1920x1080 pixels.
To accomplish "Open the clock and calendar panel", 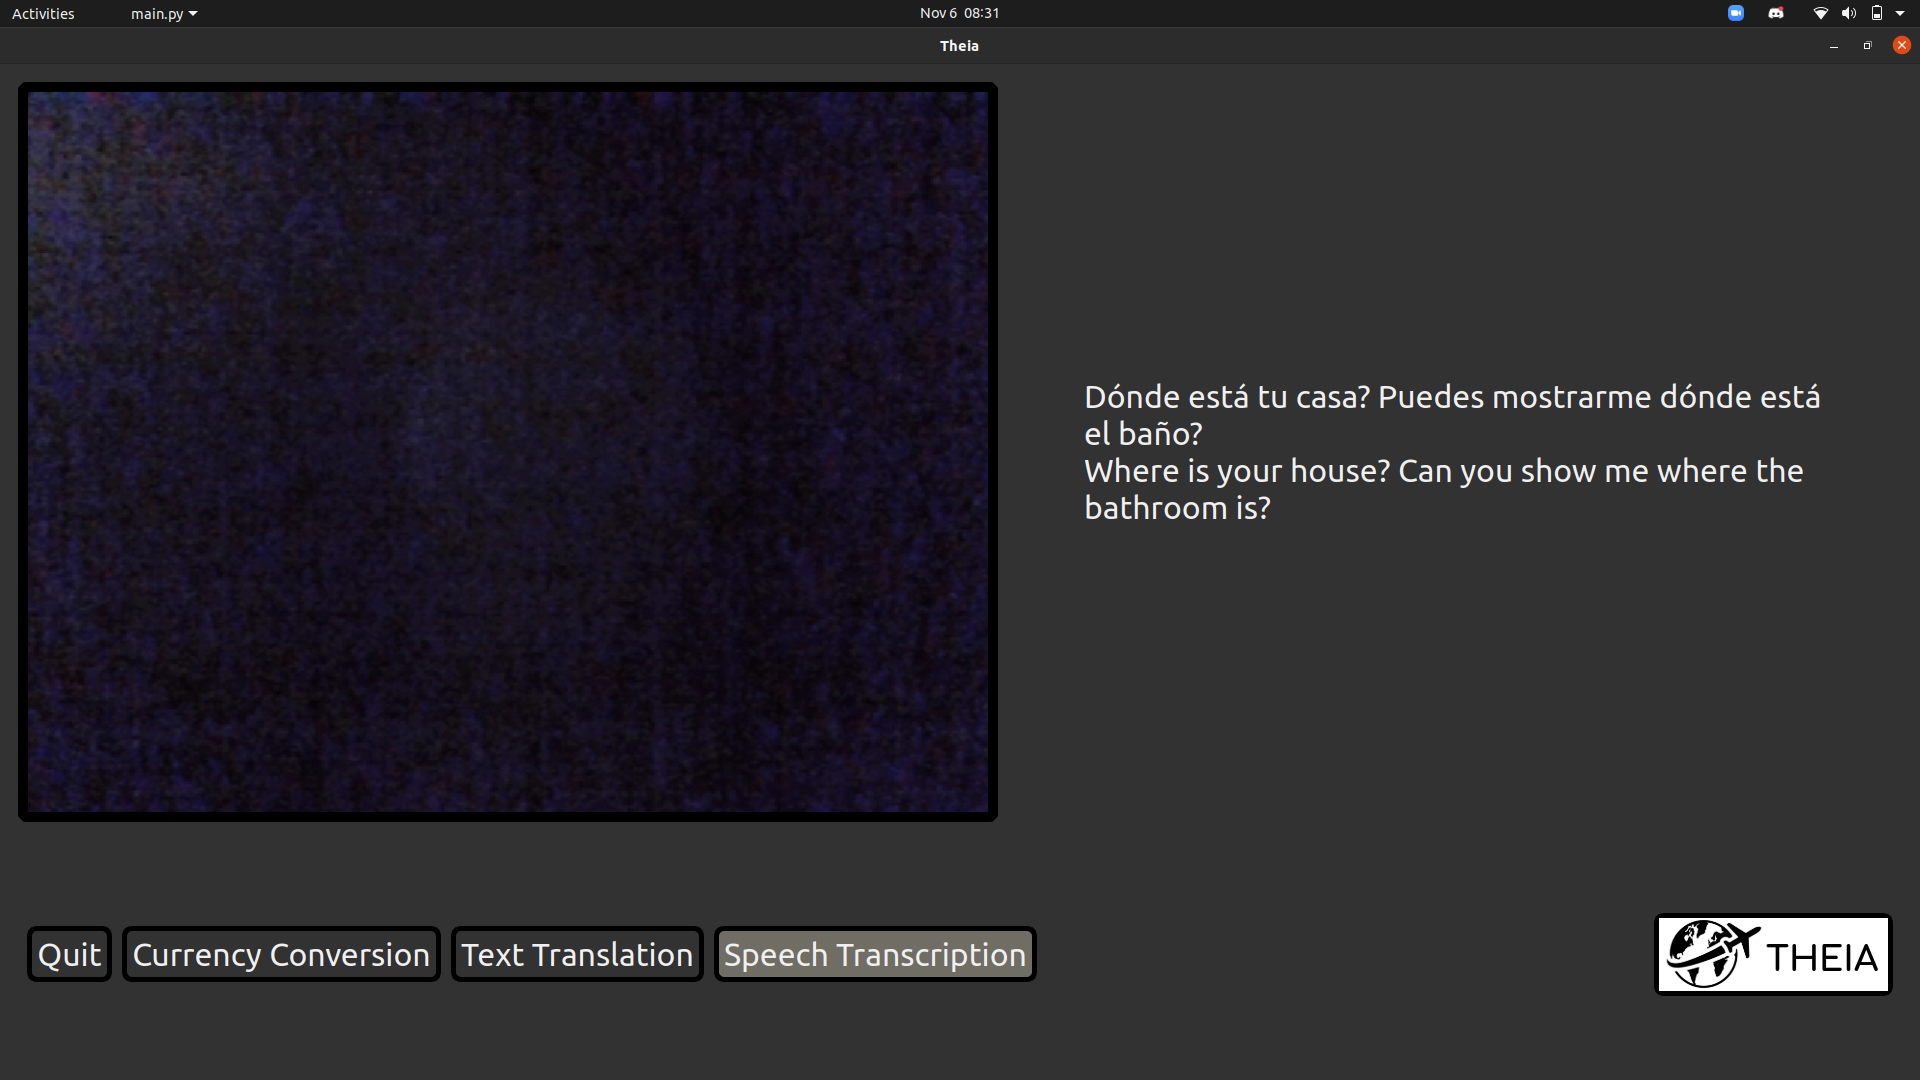I will [959, 13].
